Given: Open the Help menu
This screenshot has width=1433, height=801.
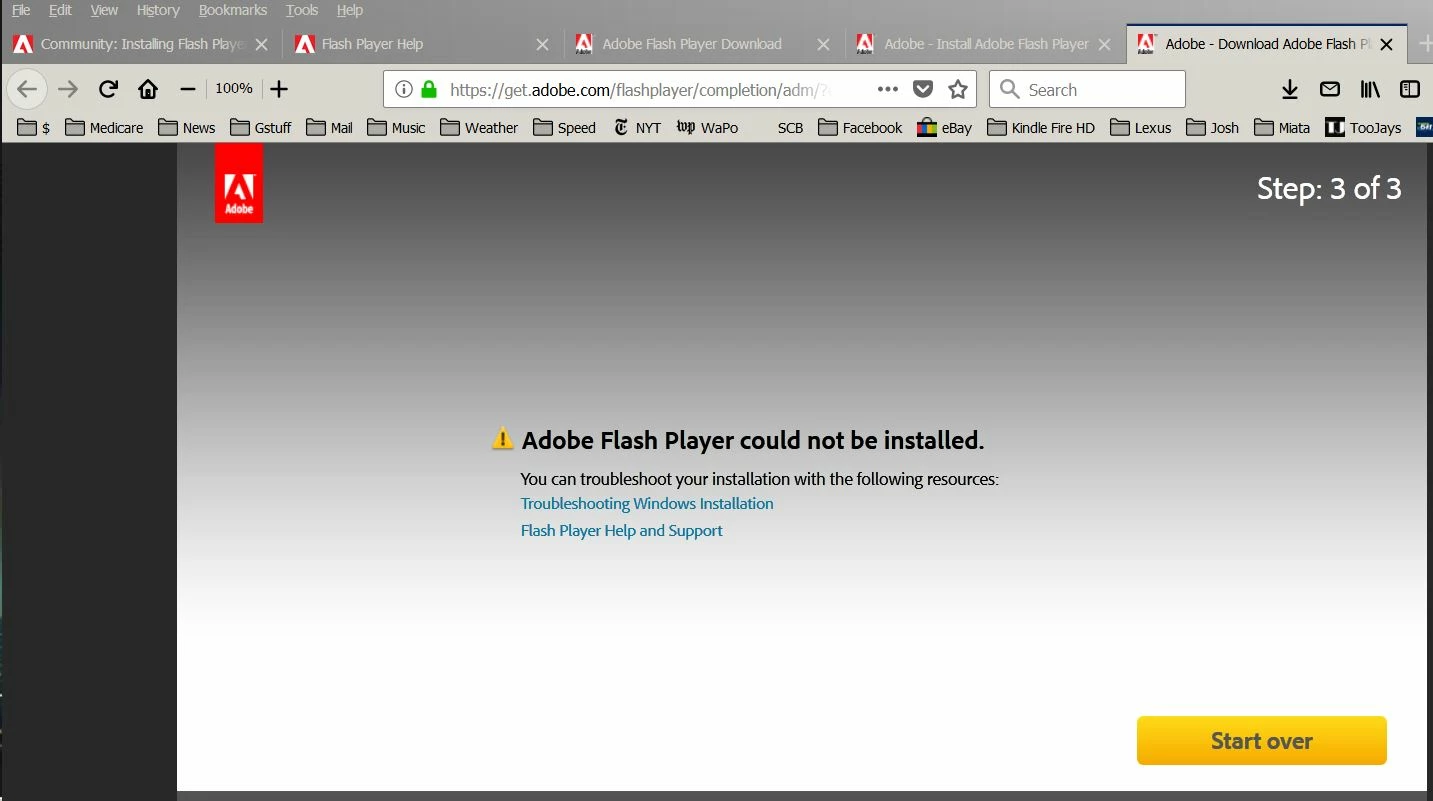Looking at the screenshot, I should click(350, 10).
